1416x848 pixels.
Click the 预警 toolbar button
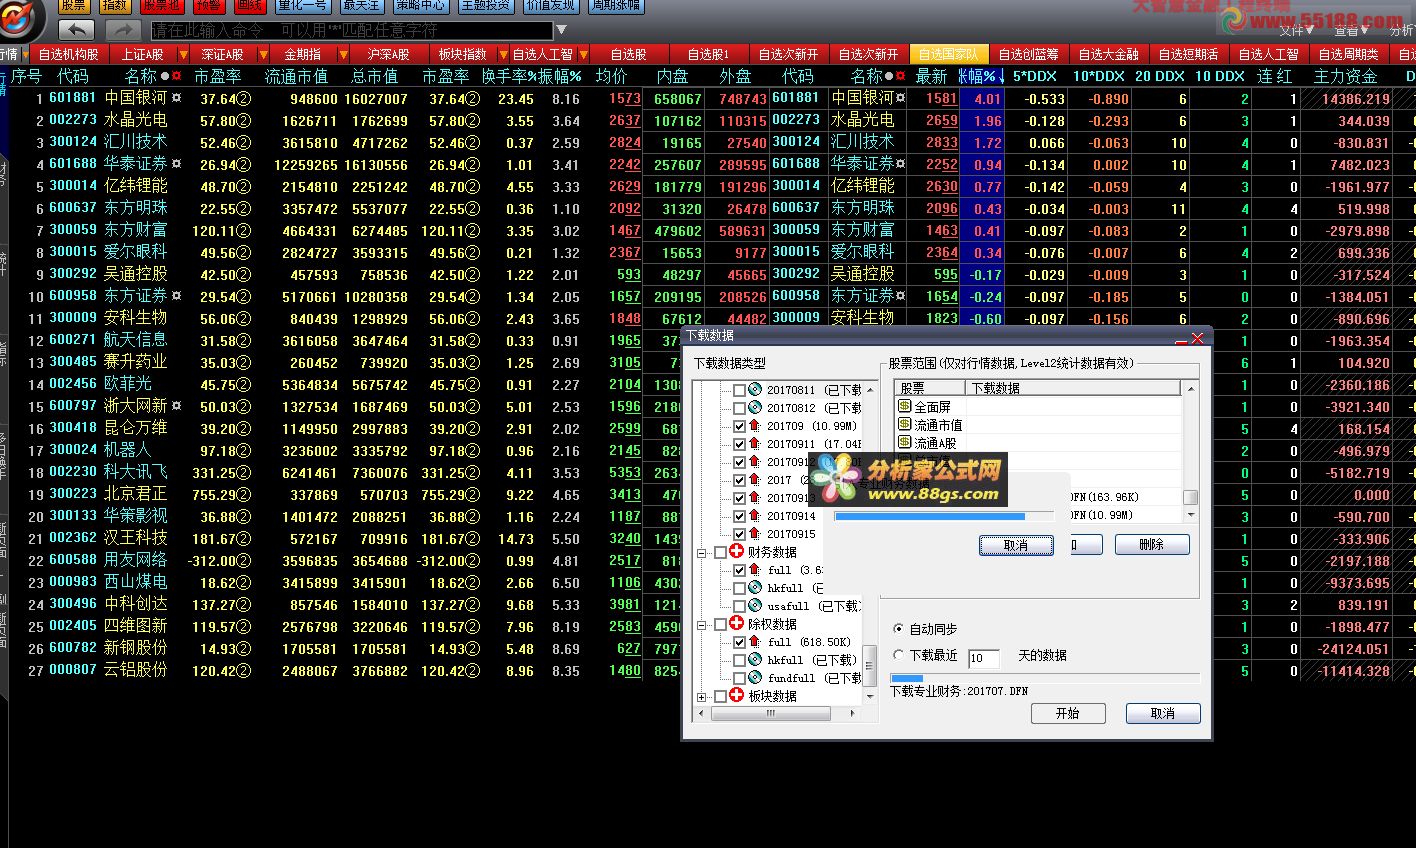[x=209, y=5]
